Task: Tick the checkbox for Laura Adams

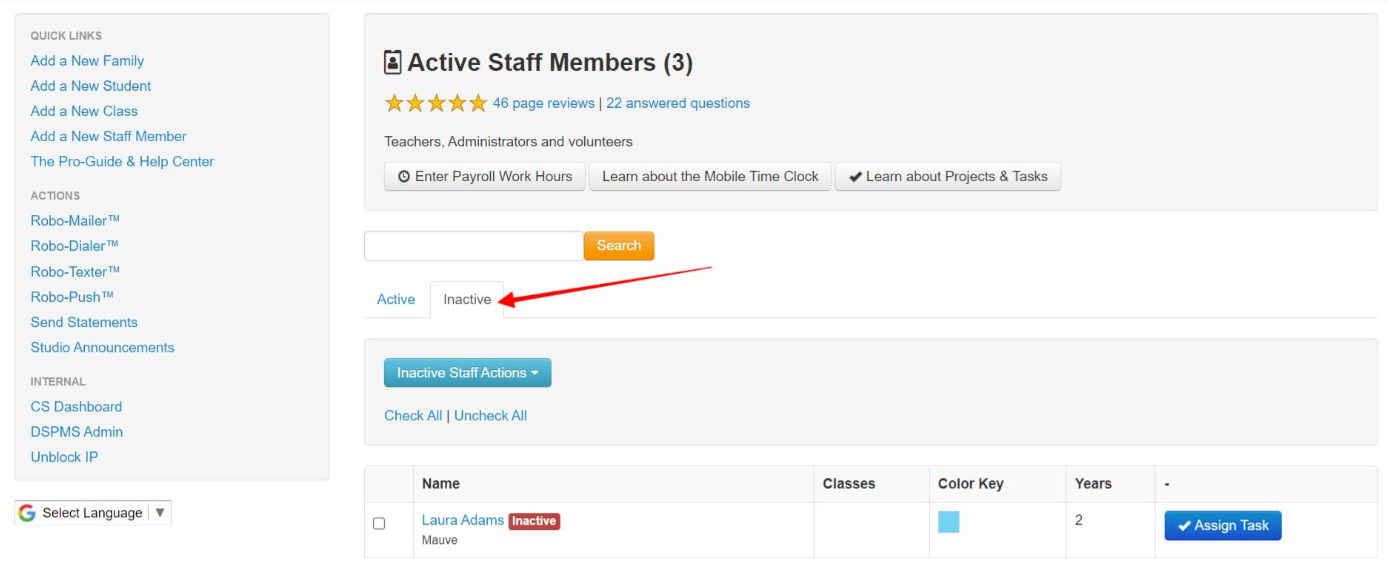Action: tap(379, 523)
